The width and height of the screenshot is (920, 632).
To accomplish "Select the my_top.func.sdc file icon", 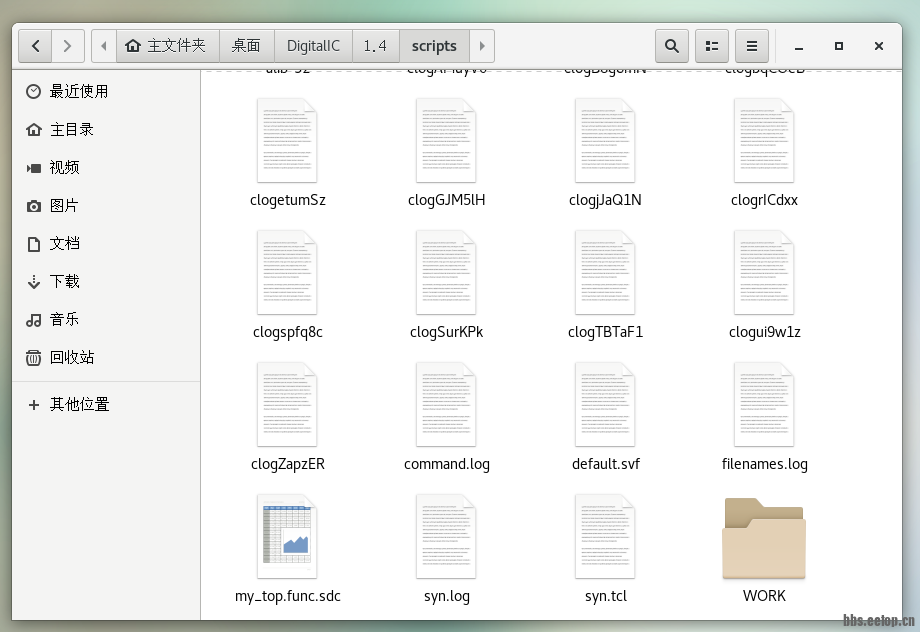I will pyautogui.click(x=287, y=536).
